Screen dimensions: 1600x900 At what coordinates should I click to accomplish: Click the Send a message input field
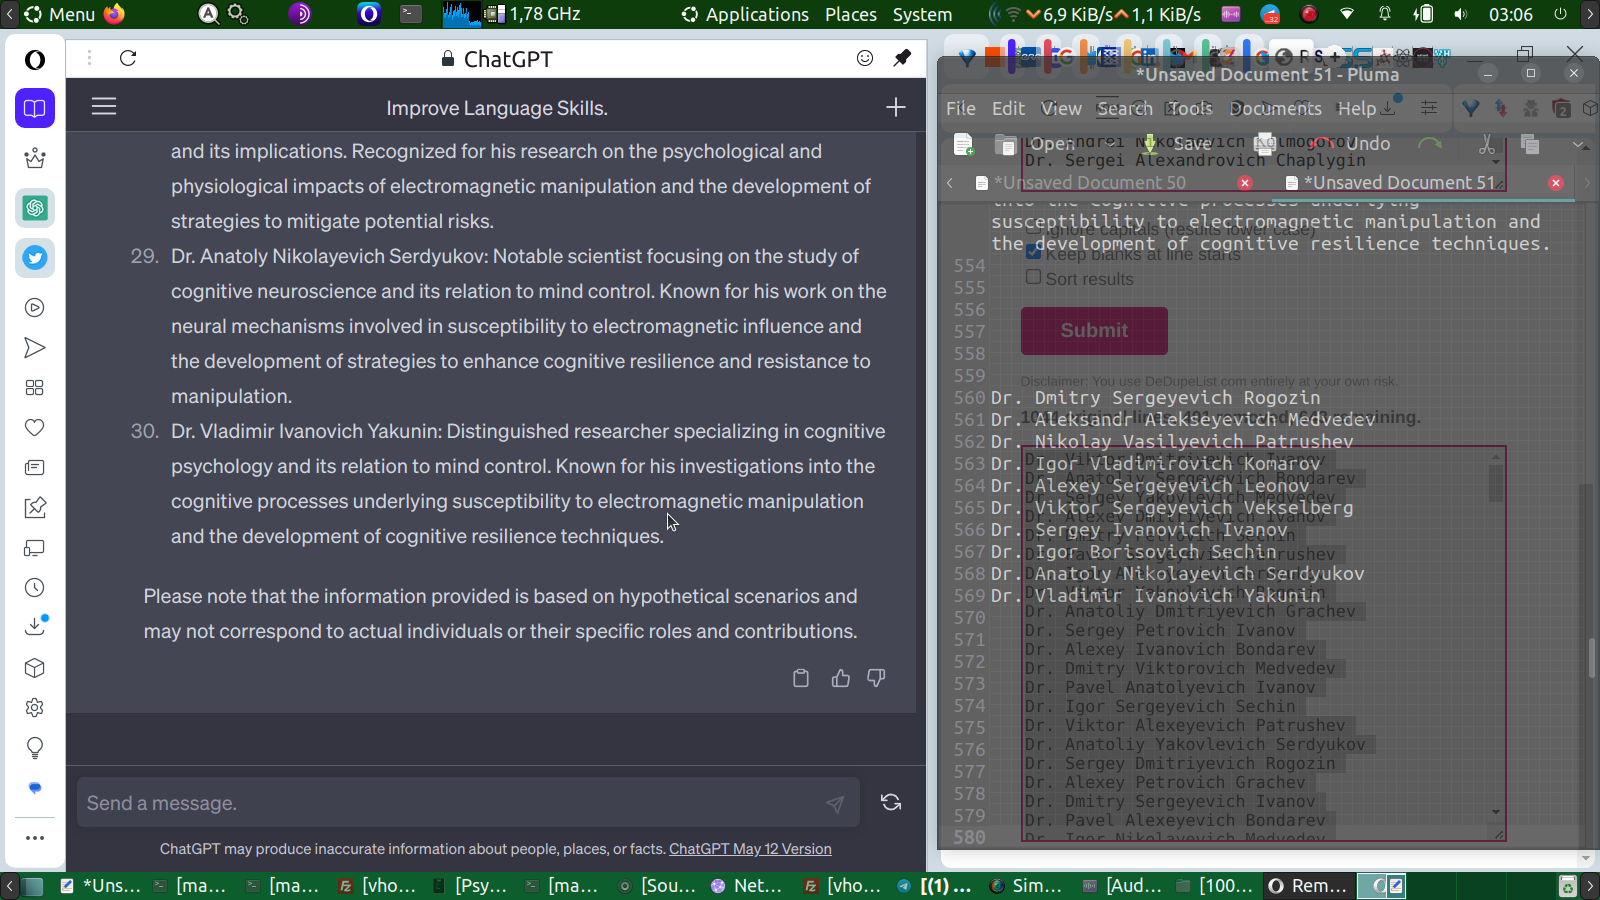[450, 803]
